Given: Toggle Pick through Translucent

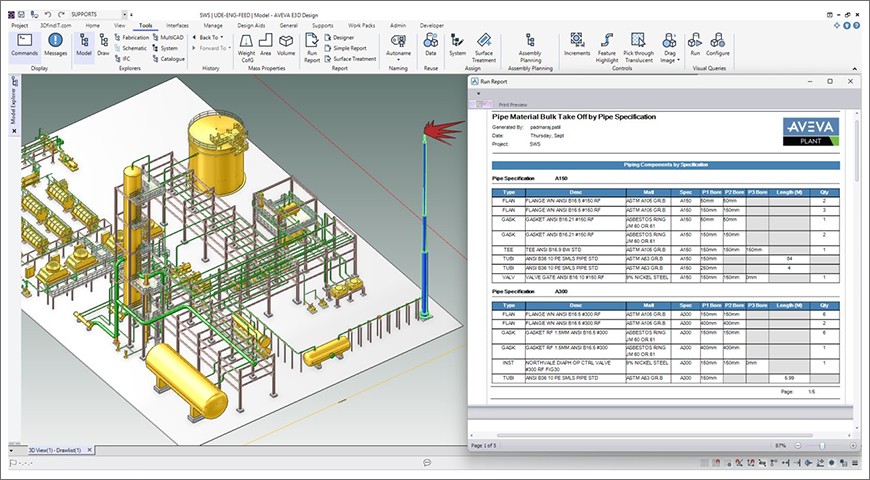Looking at the screenshot, I should [x=640, y=45].
